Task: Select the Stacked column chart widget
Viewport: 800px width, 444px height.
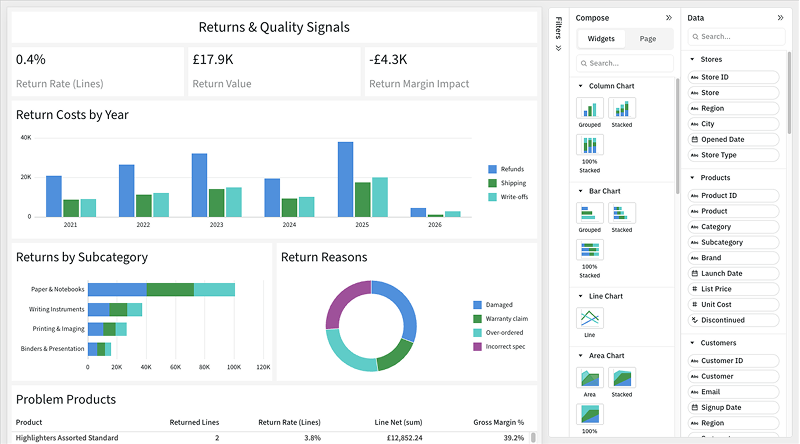Action: click(622, 109)
